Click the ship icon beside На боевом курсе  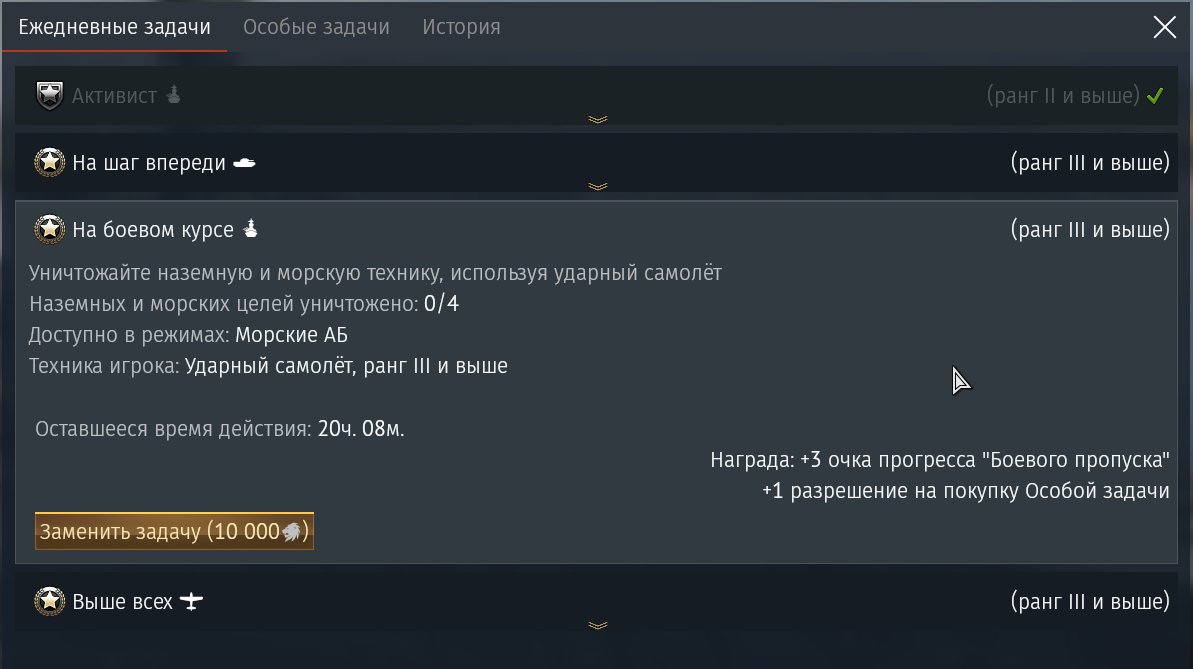pos(250,228)
